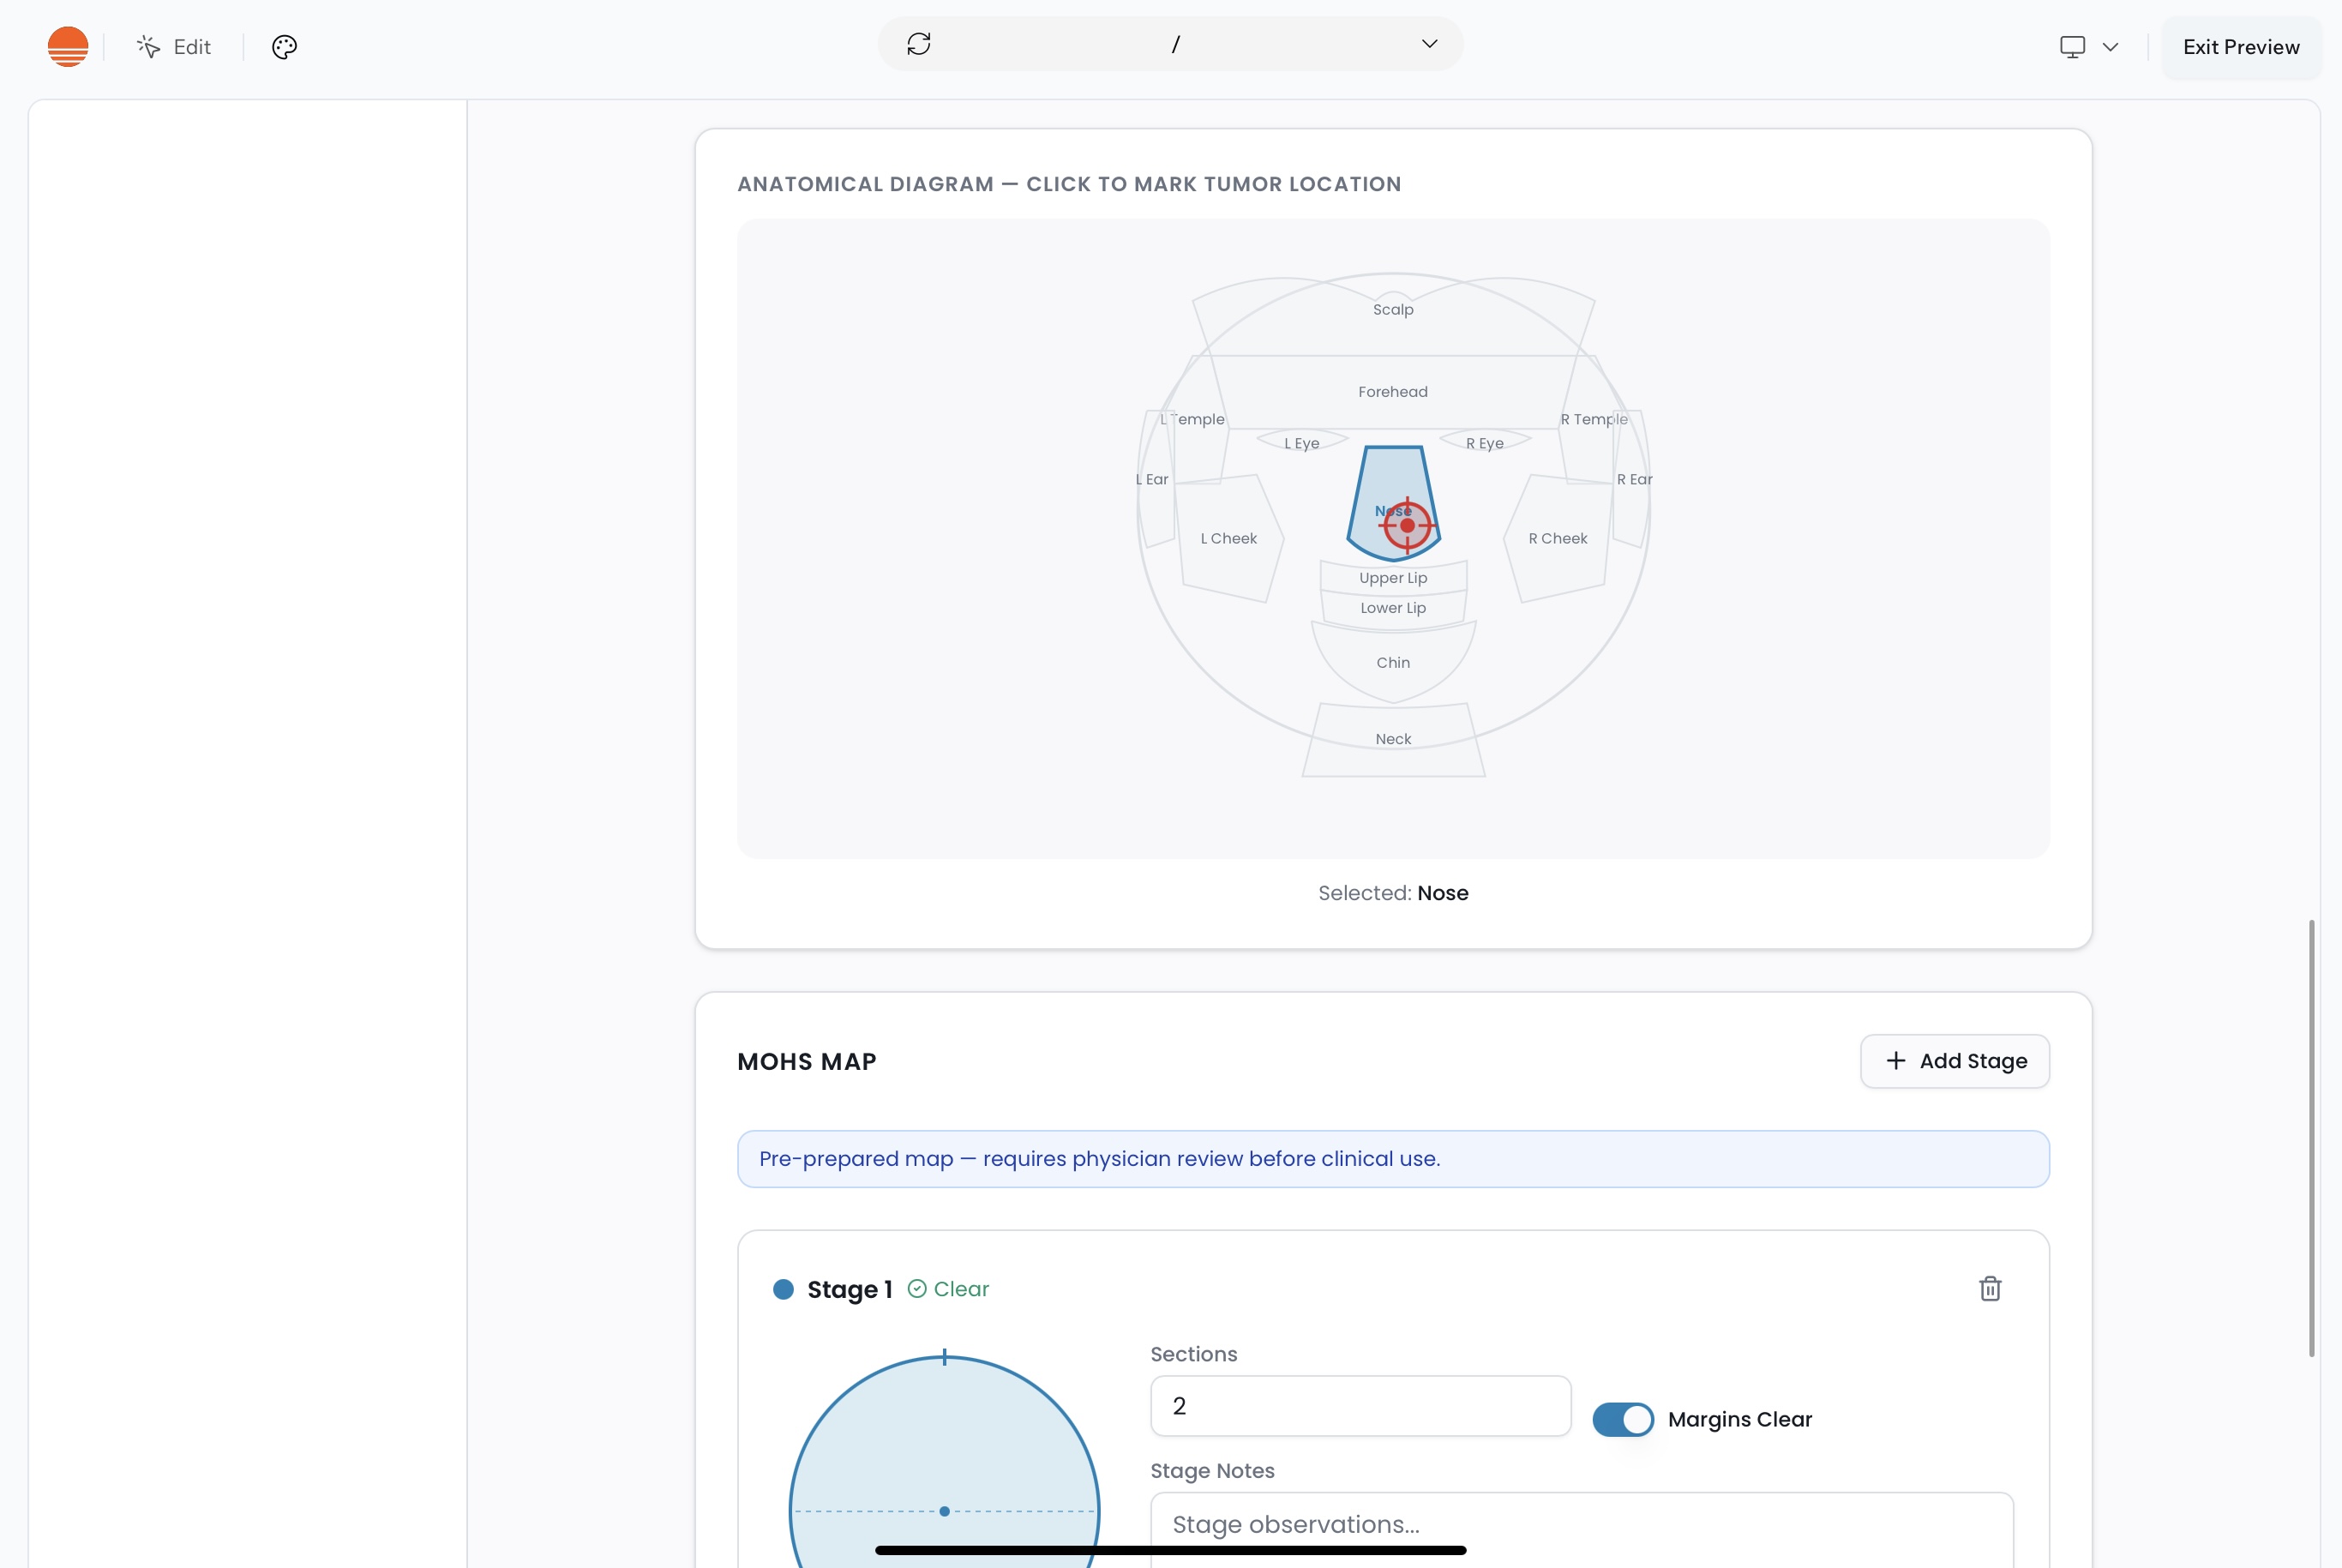Image resolution: width=2342 pixels, height=1568 pixels.
Task: Click the Add Stage button
Action: click(x=1954, y=1061)
